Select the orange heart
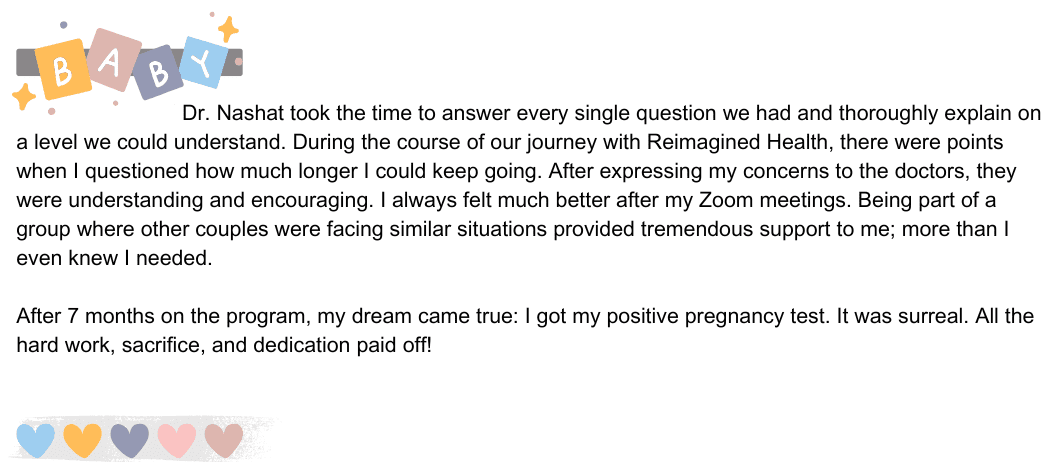This screenshot has width=1058, height=464. [82, 440]
